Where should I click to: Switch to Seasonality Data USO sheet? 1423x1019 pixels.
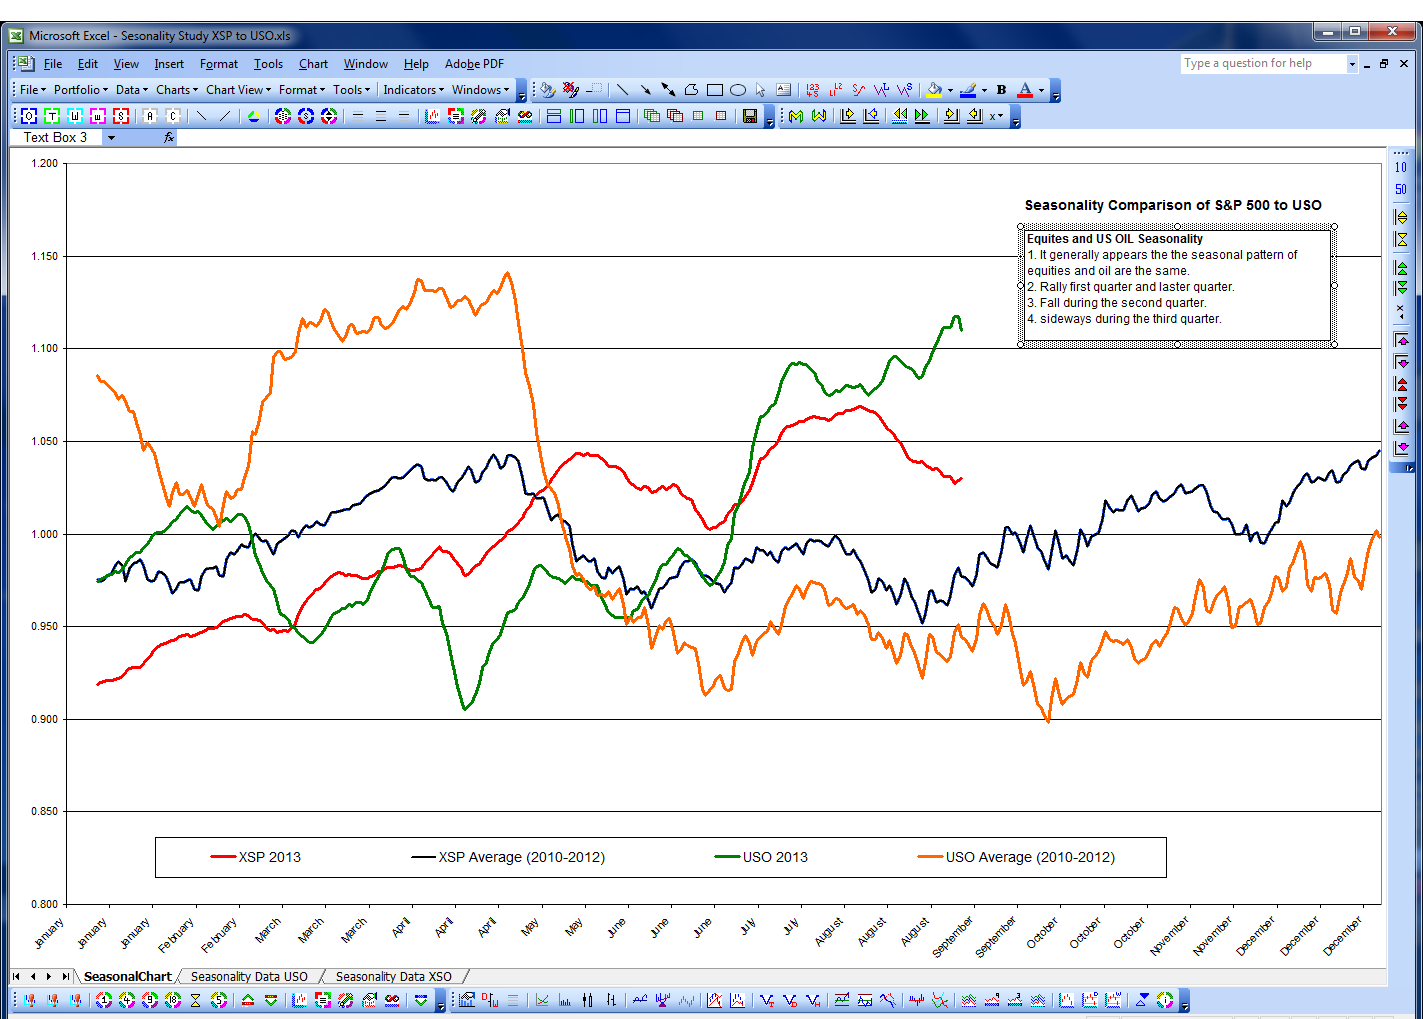pos(249,977)
